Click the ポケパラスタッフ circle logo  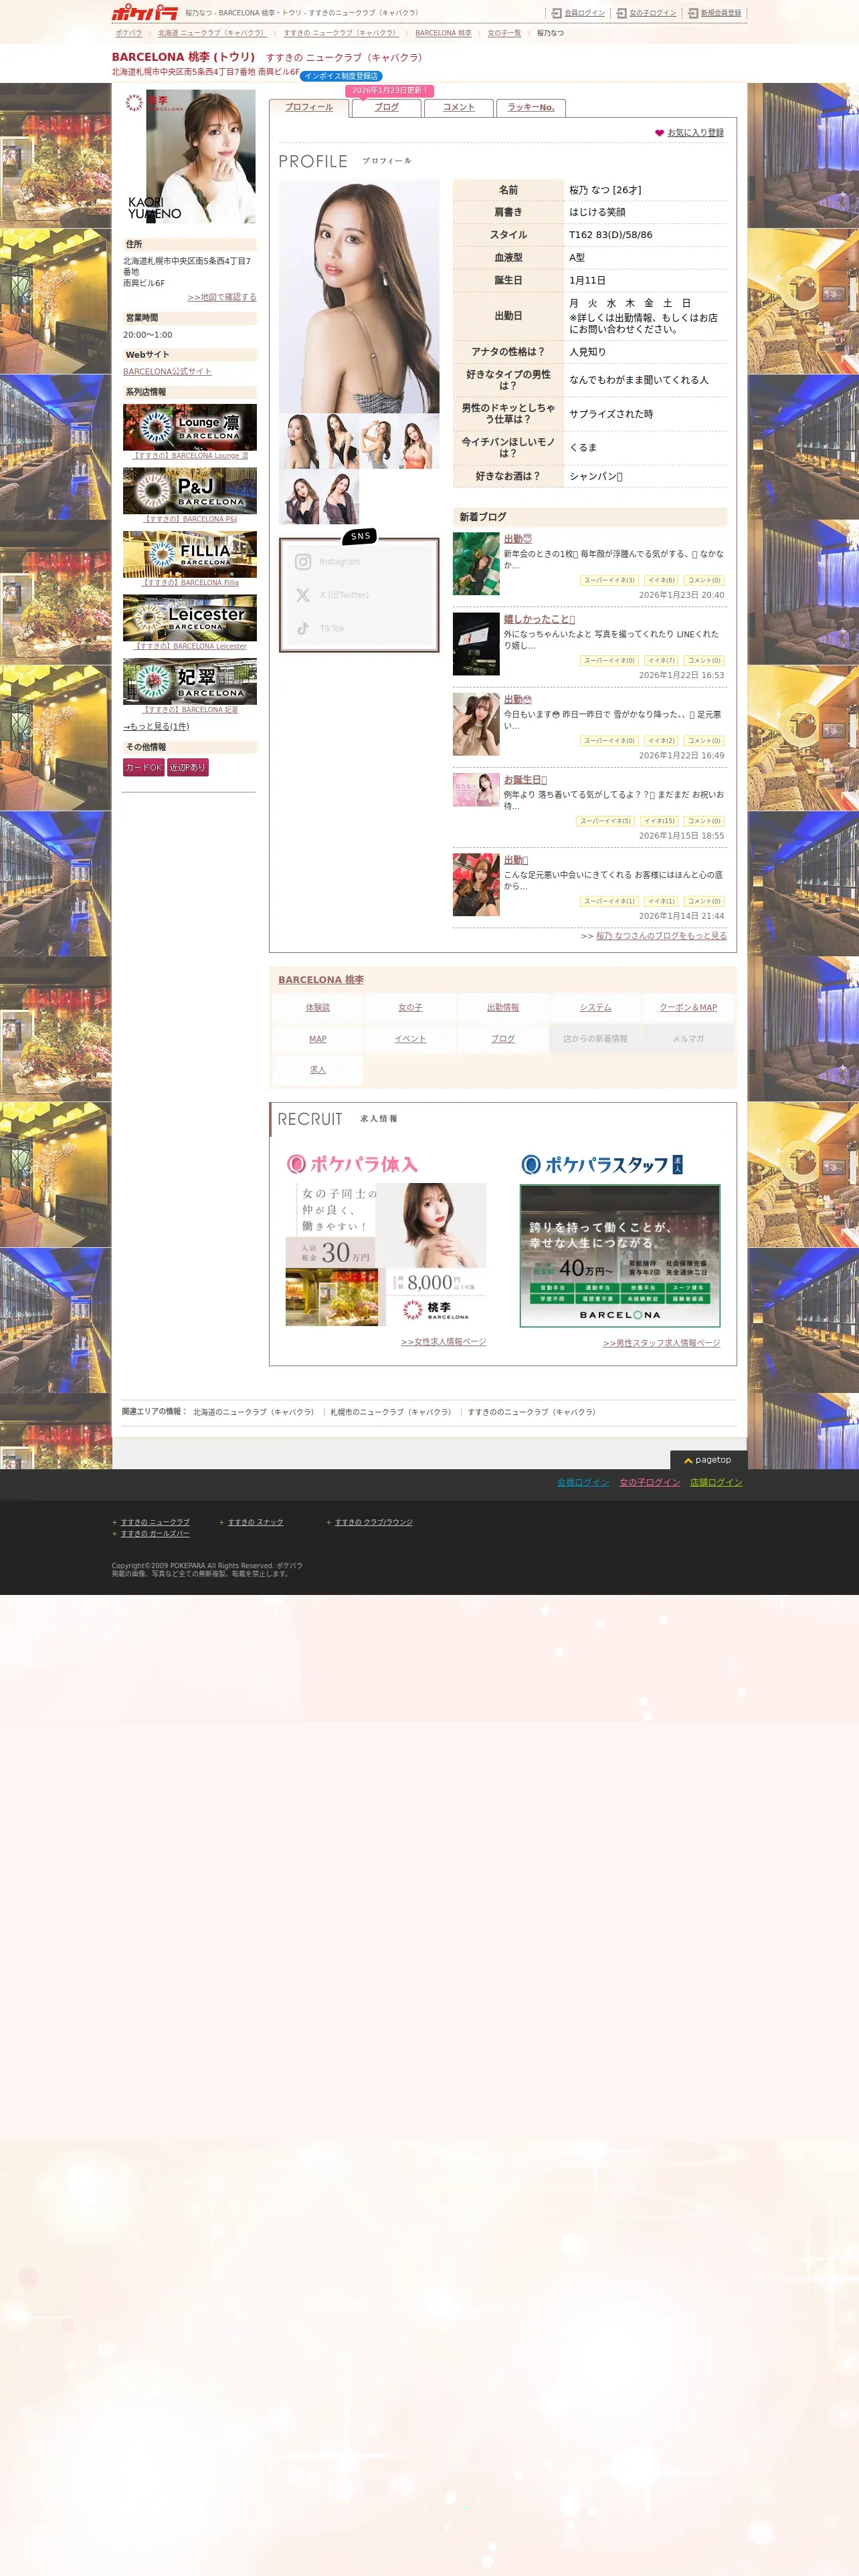(531, 1164)
